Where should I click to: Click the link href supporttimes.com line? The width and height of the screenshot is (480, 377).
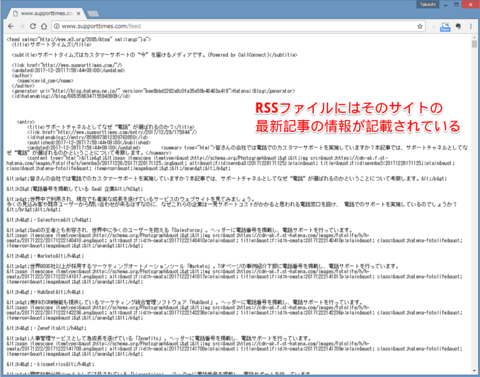coord(67,65)
